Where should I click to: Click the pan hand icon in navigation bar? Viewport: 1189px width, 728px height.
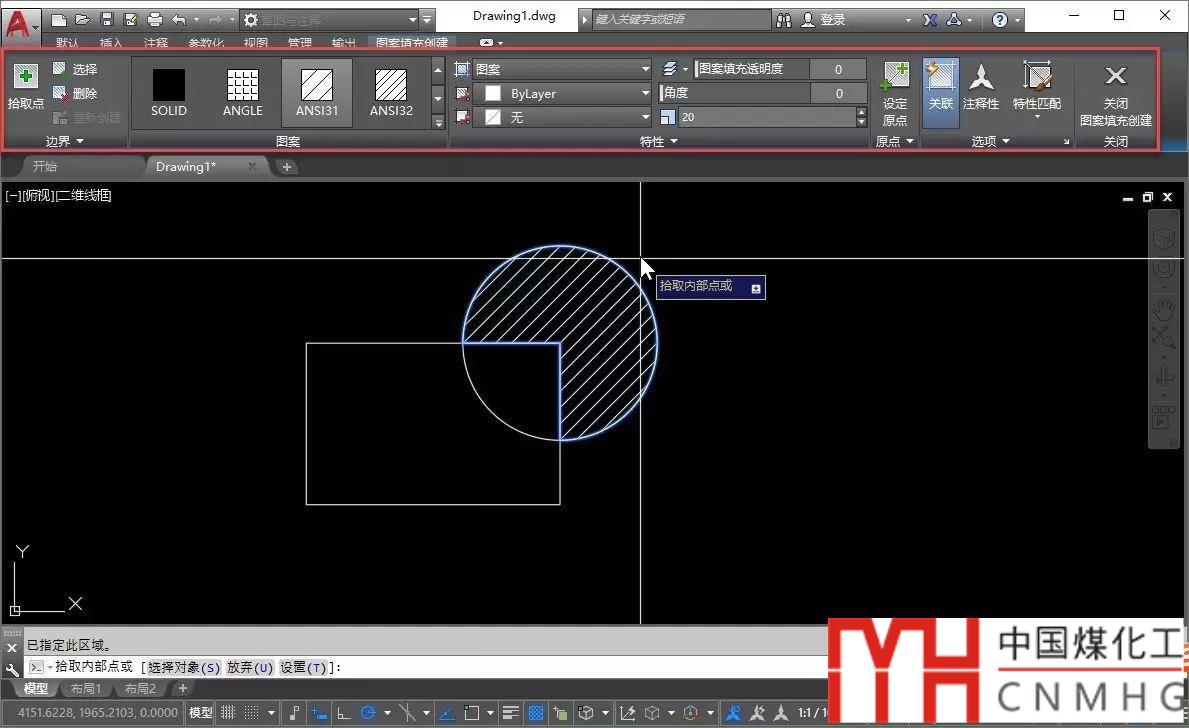1163,306
